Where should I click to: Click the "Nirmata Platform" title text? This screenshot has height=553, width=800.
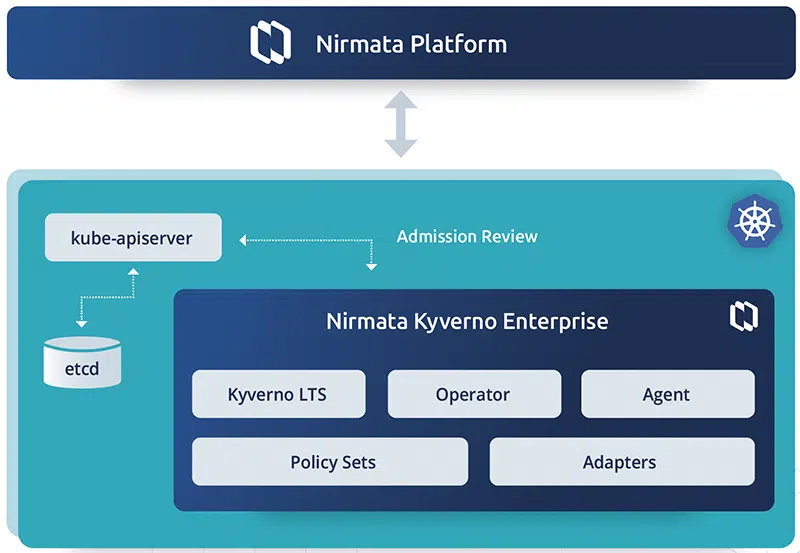[x=411, y=44]
